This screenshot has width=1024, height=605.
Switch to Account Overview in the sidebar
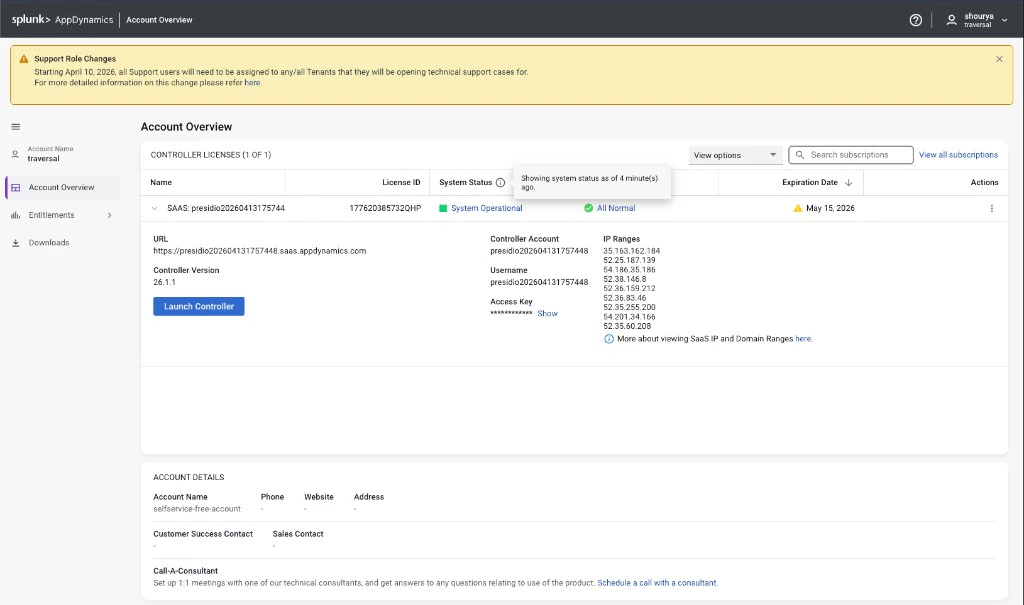[x=62, y=187]
